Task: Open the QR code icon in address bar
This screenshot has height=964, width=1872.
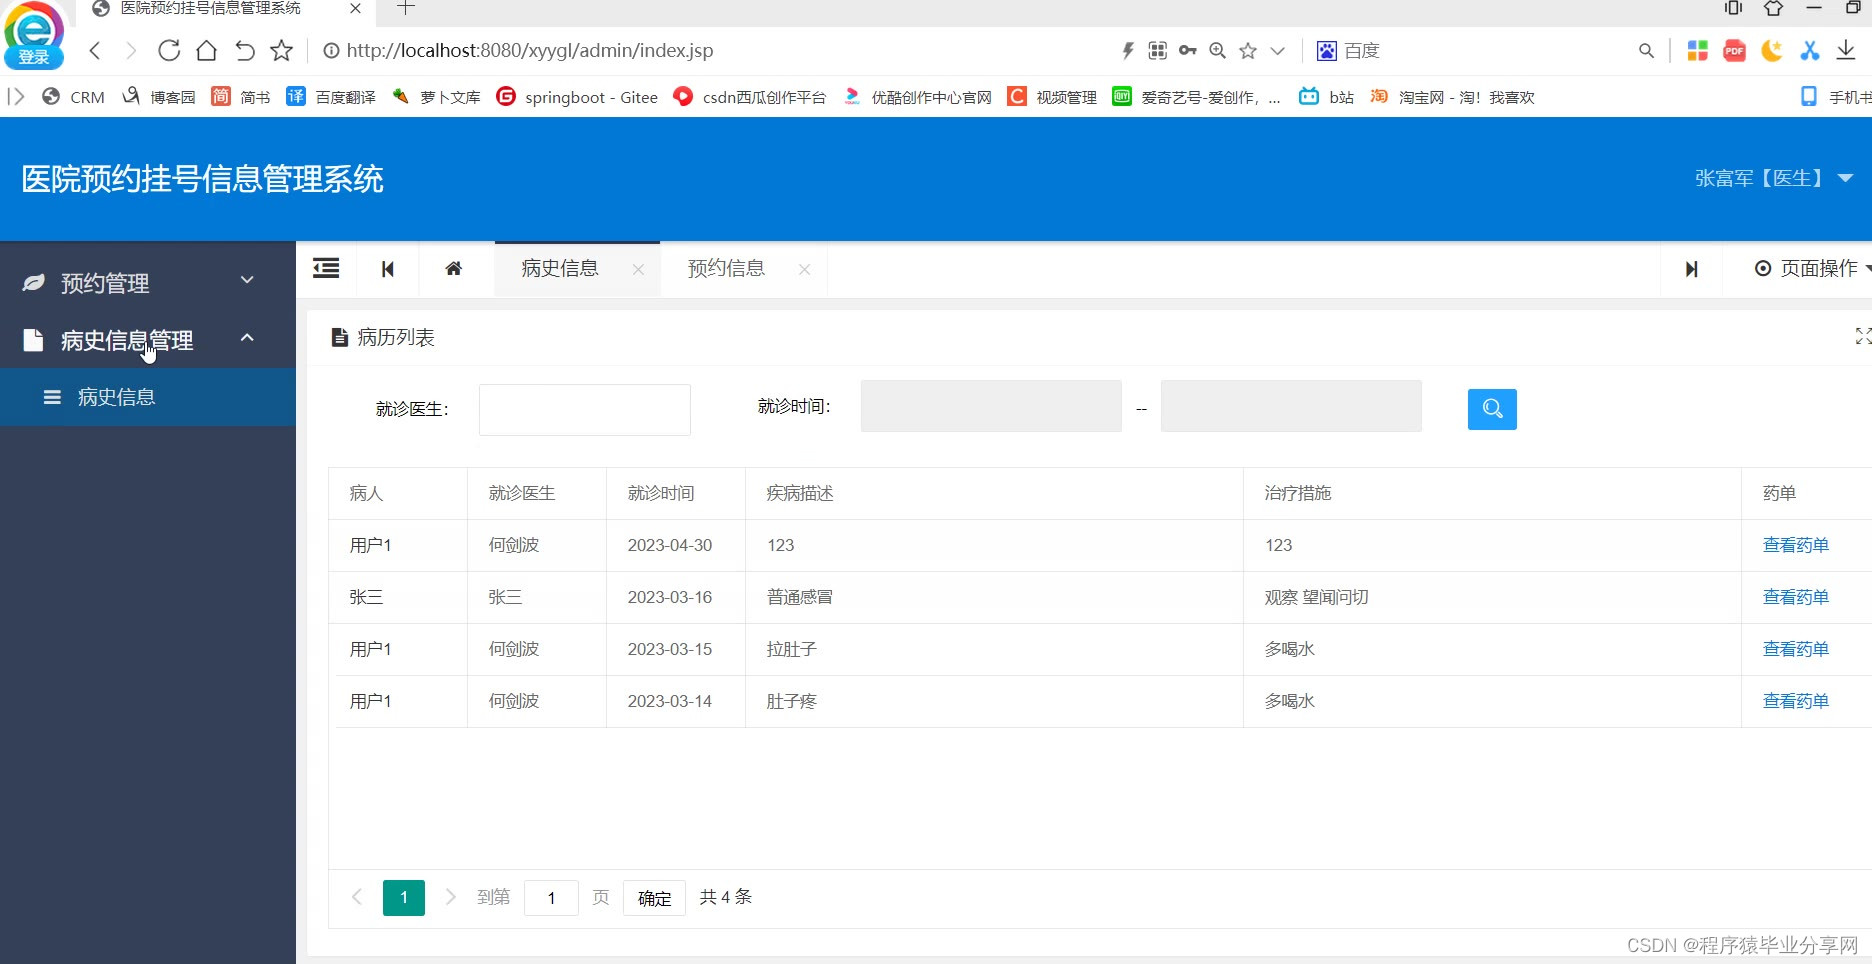Action: click(x=1158, y=50)
